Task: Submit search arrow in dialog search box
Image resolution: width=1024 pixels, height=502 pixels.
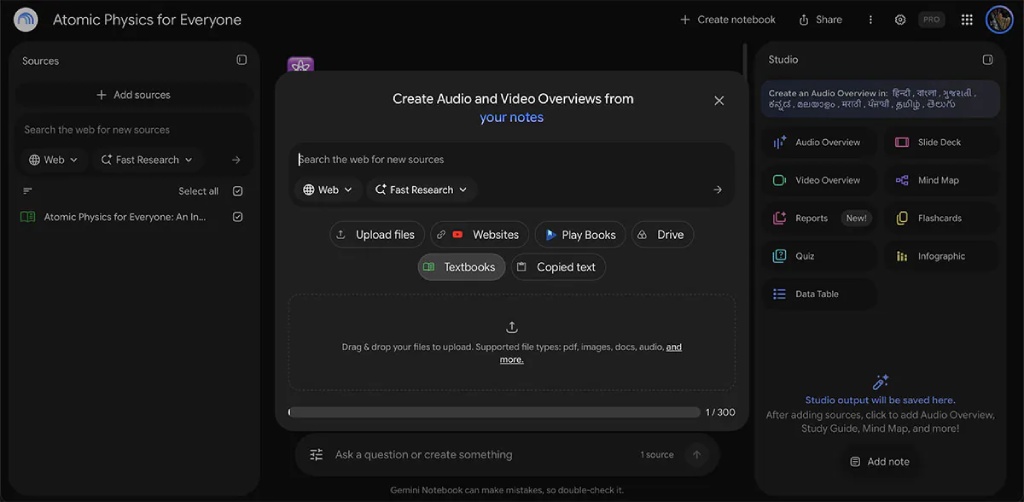Action: (x=718, y=190)
